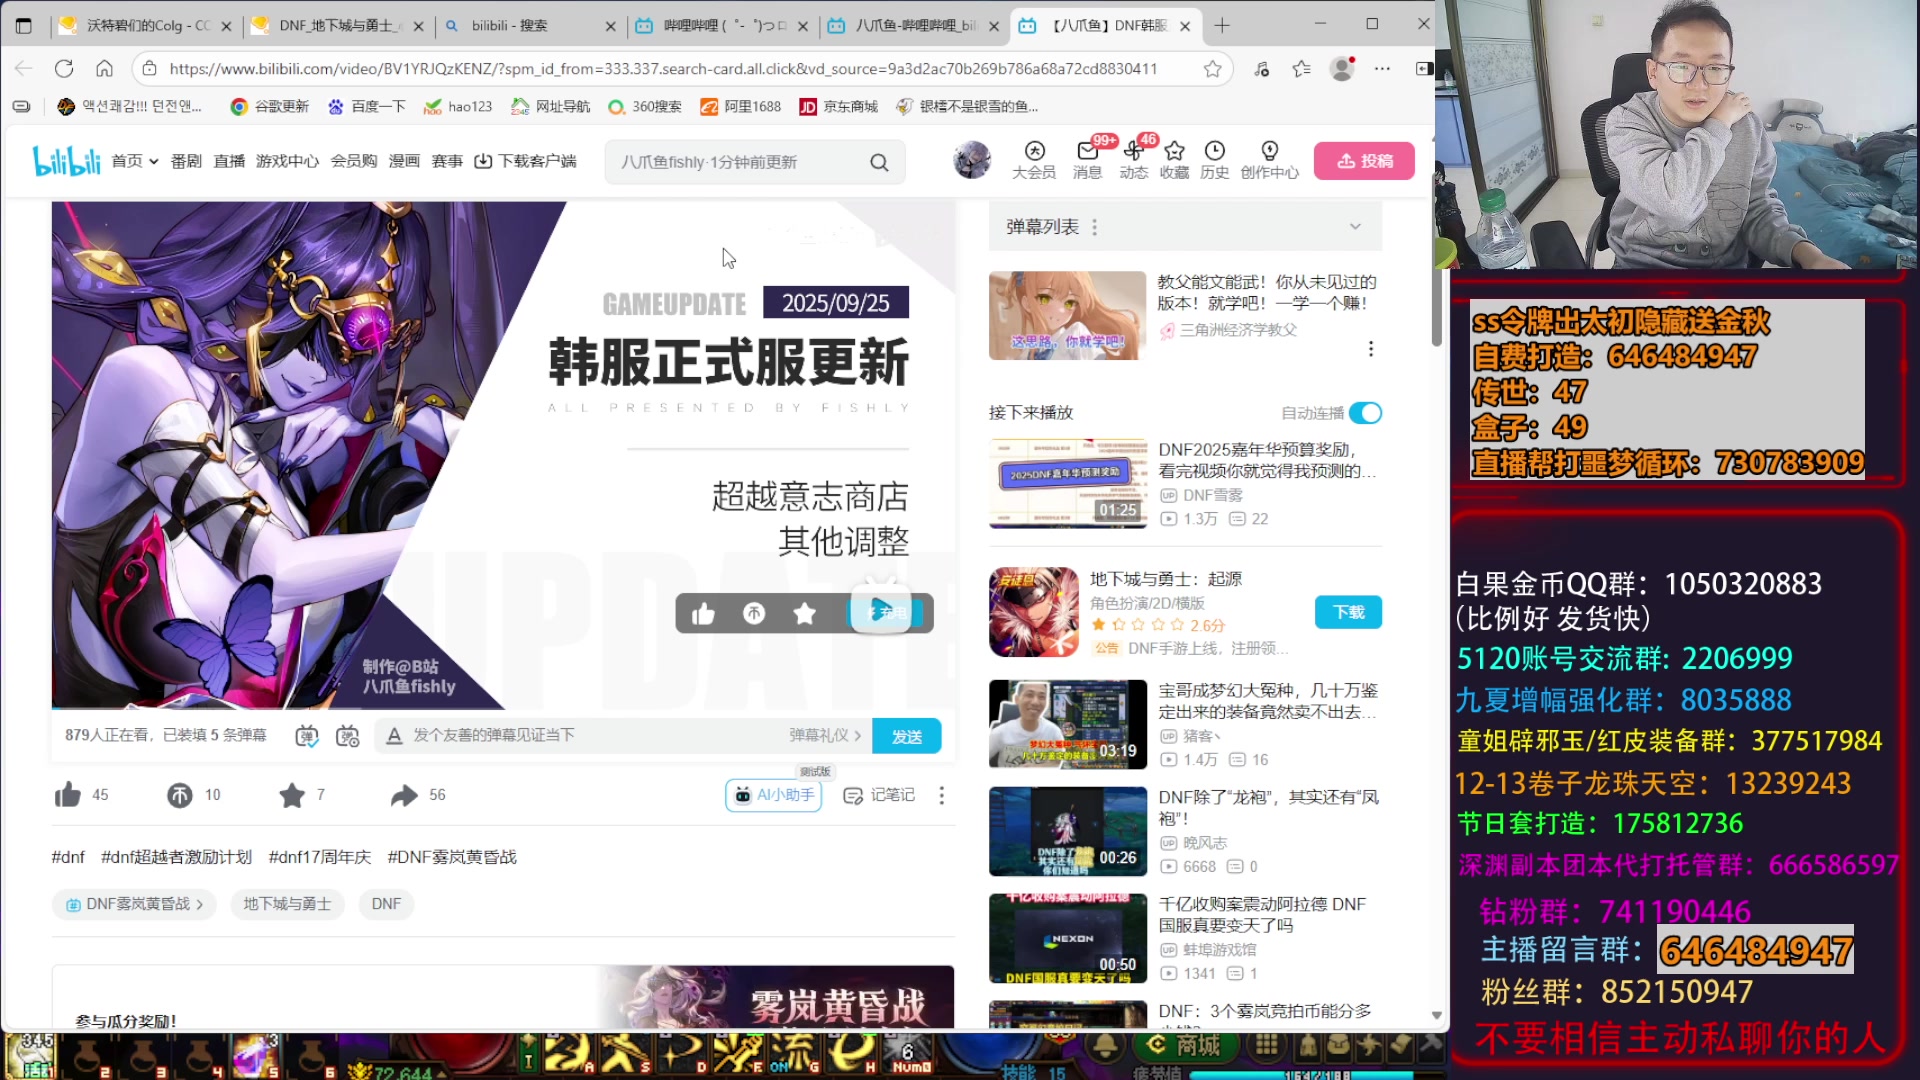Viewport: 1920px width, 1080px height.
Task: Click the bilibili logo
Action: coord(67,160)
